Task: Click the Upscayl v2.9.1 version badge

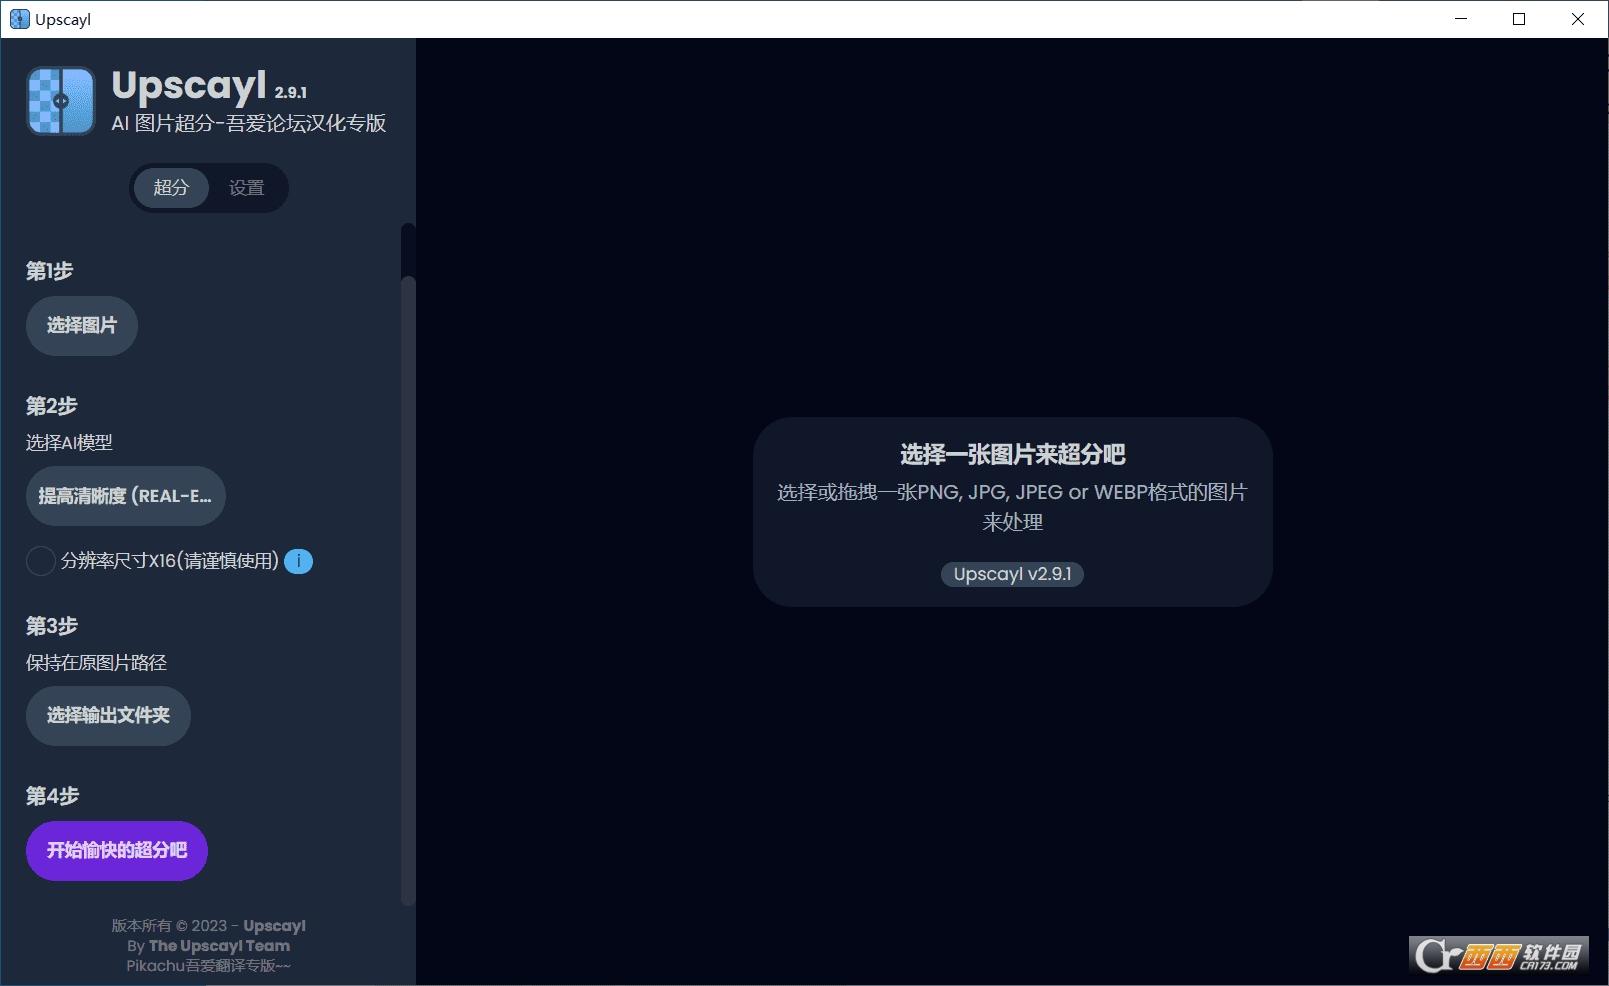Action: point(1012,574)
